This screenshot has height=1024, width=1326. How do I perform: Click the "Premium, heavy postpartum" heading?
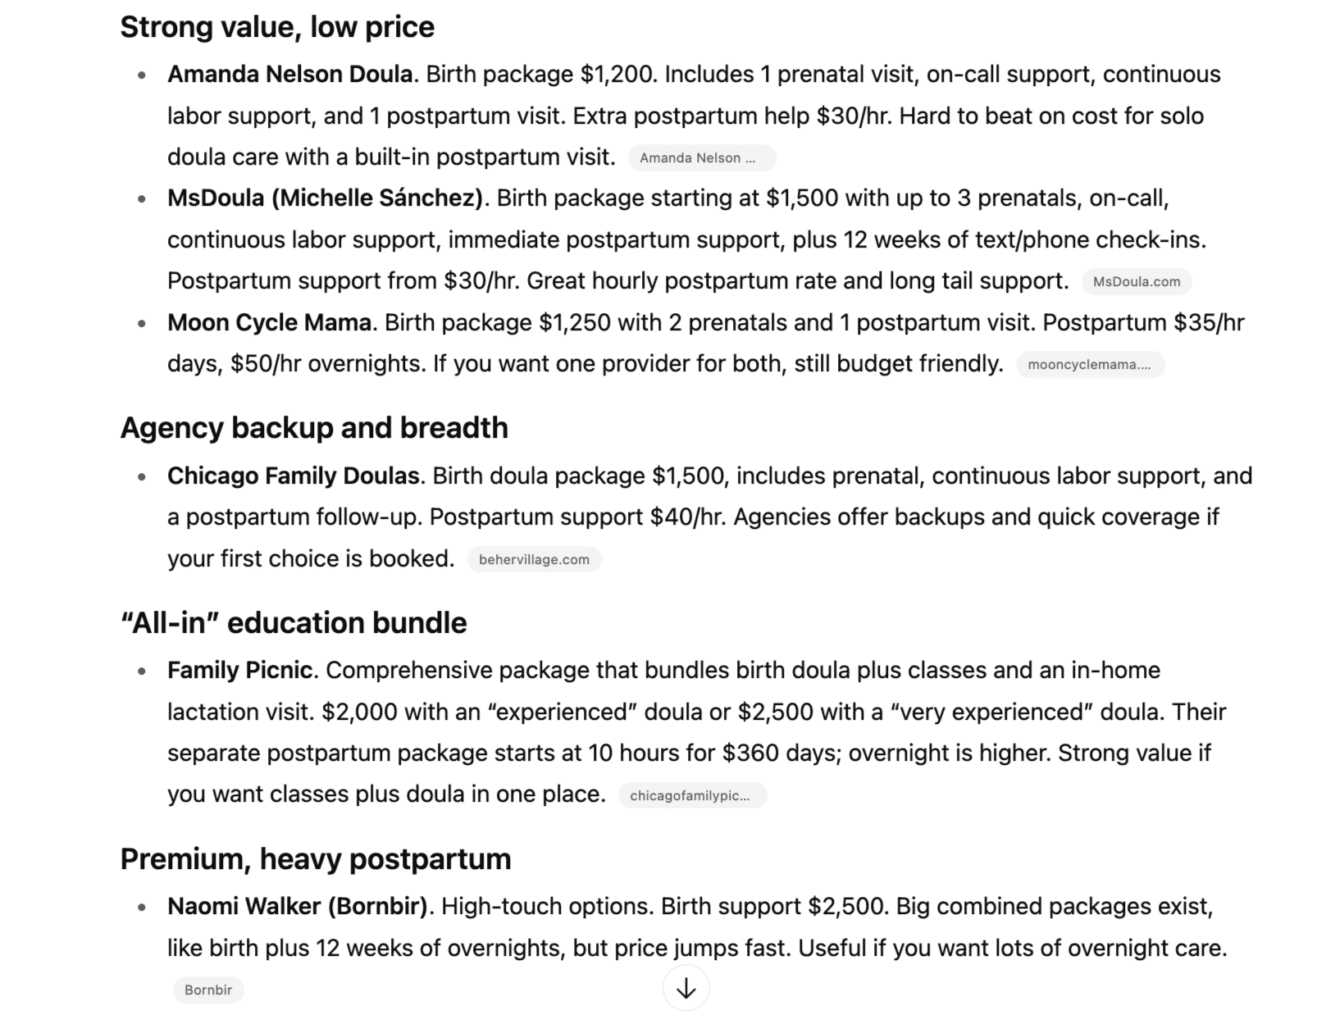click(x=315, y=859)
